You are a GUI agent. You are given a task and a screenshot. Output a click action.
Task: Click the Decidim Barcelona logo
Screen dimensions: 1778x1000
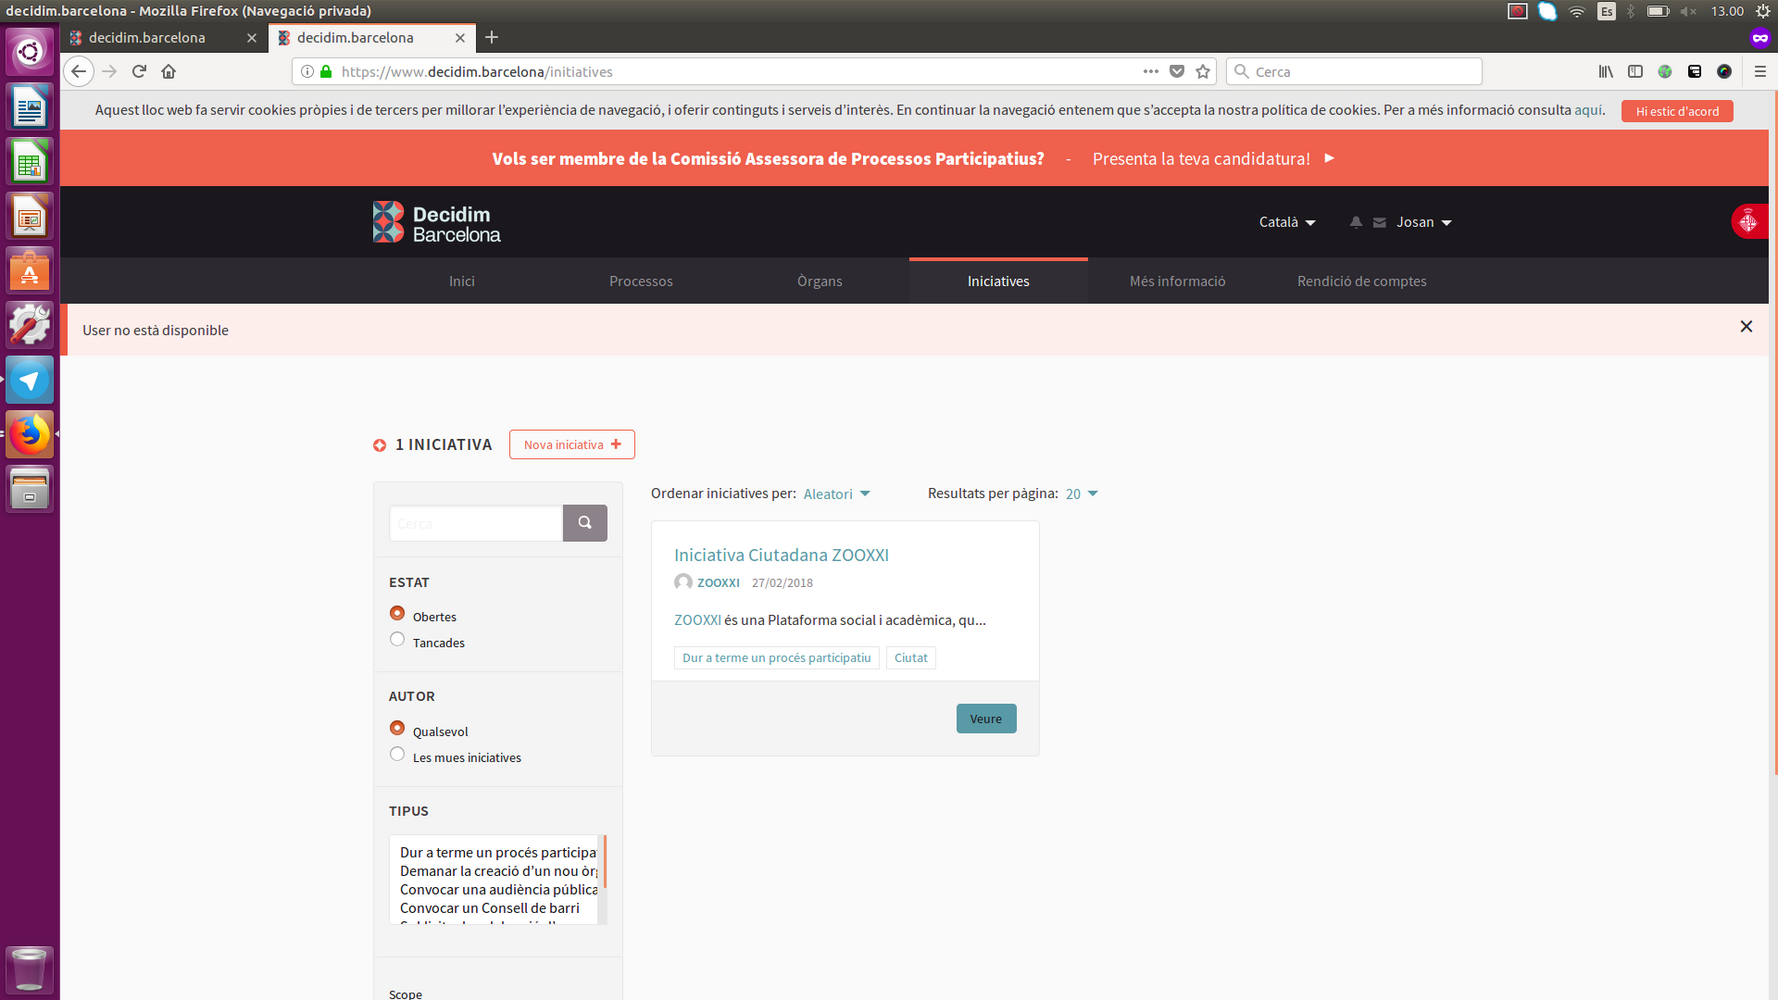click(x=437, y=222)
